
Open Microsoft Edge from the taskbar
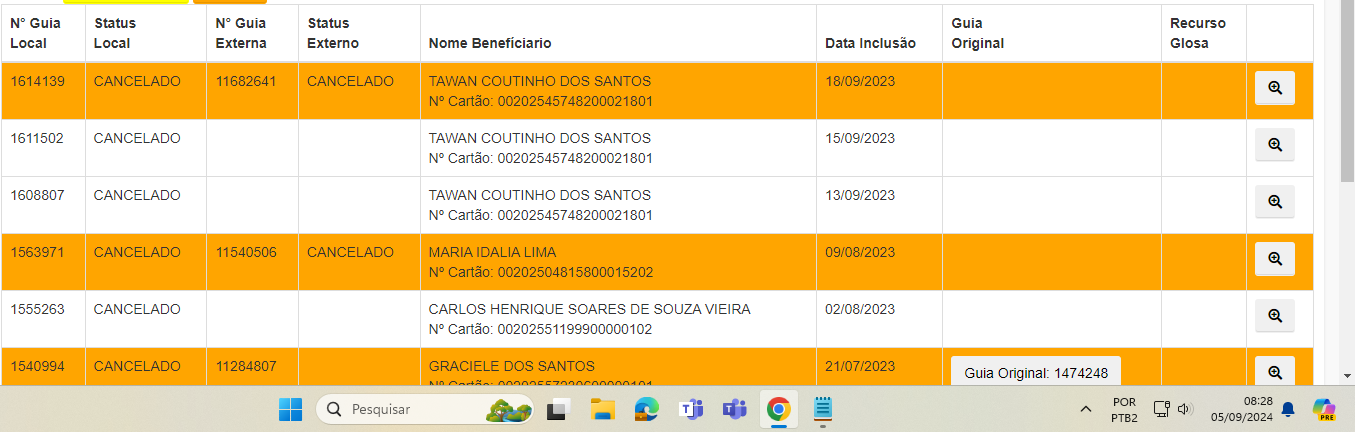[646, 409]
